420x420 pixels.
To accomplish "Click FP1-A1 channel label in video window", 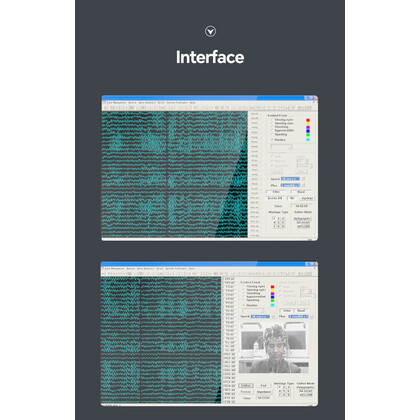I will pyautogui.click(x=230, y=279).
